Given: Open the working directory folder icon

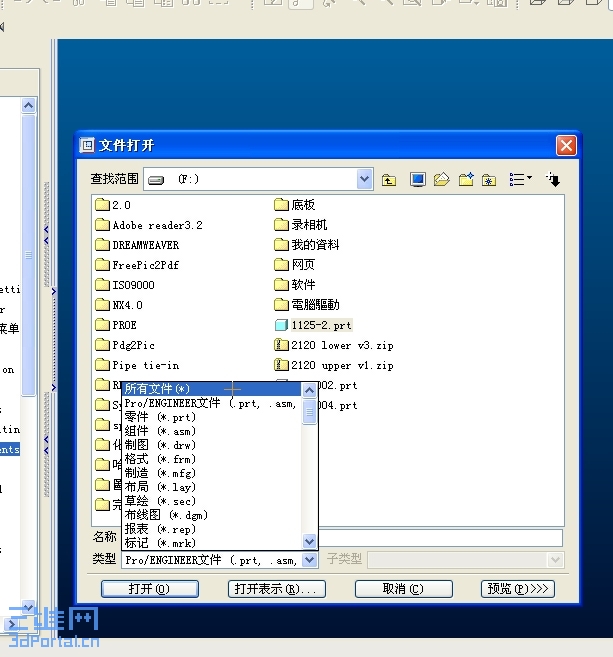Looking at the screenshot, I should point(442,180).
